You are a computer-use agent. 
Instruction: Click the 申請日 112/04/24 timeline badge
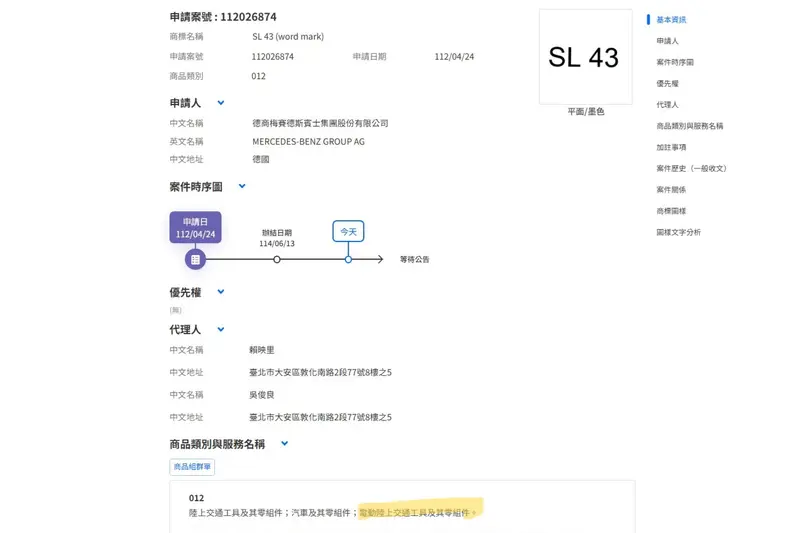[x=195, y=227]
